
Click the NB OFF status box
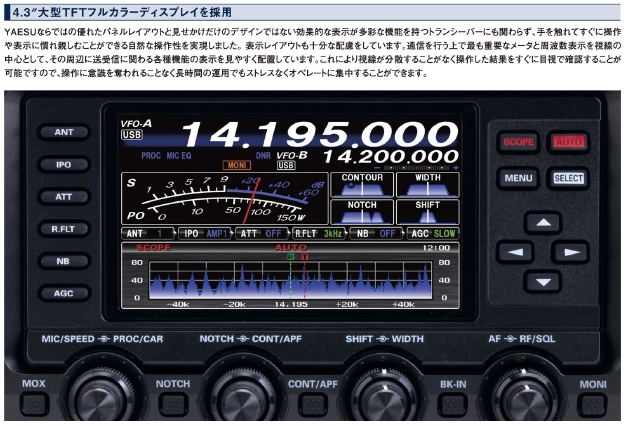[x=377, y=234]
